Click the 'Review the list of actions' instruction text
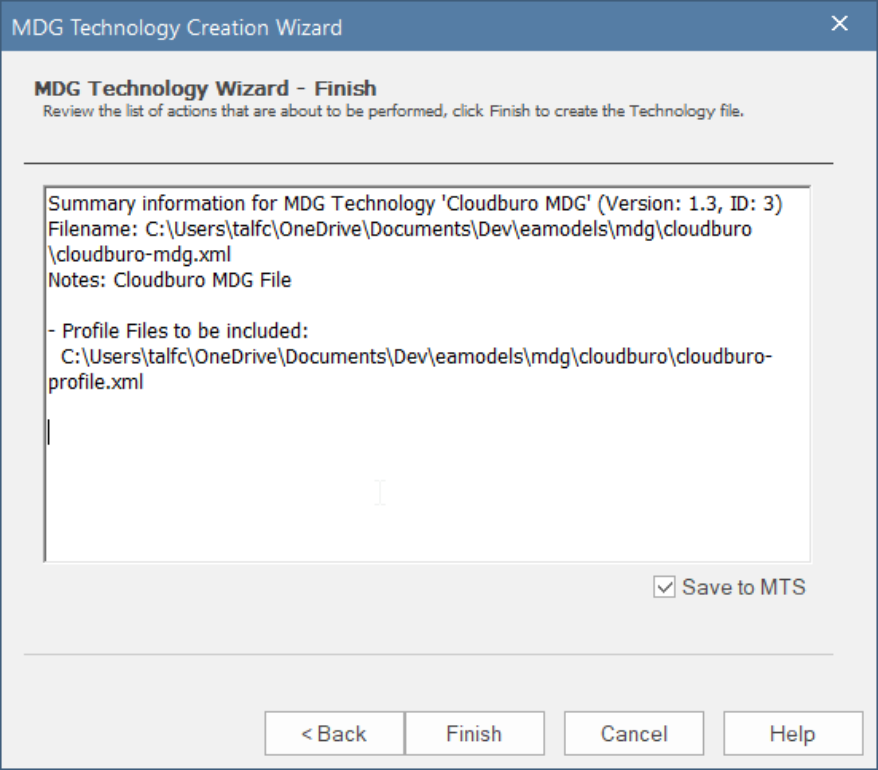The image size is (878, 770). click(393, 111)
